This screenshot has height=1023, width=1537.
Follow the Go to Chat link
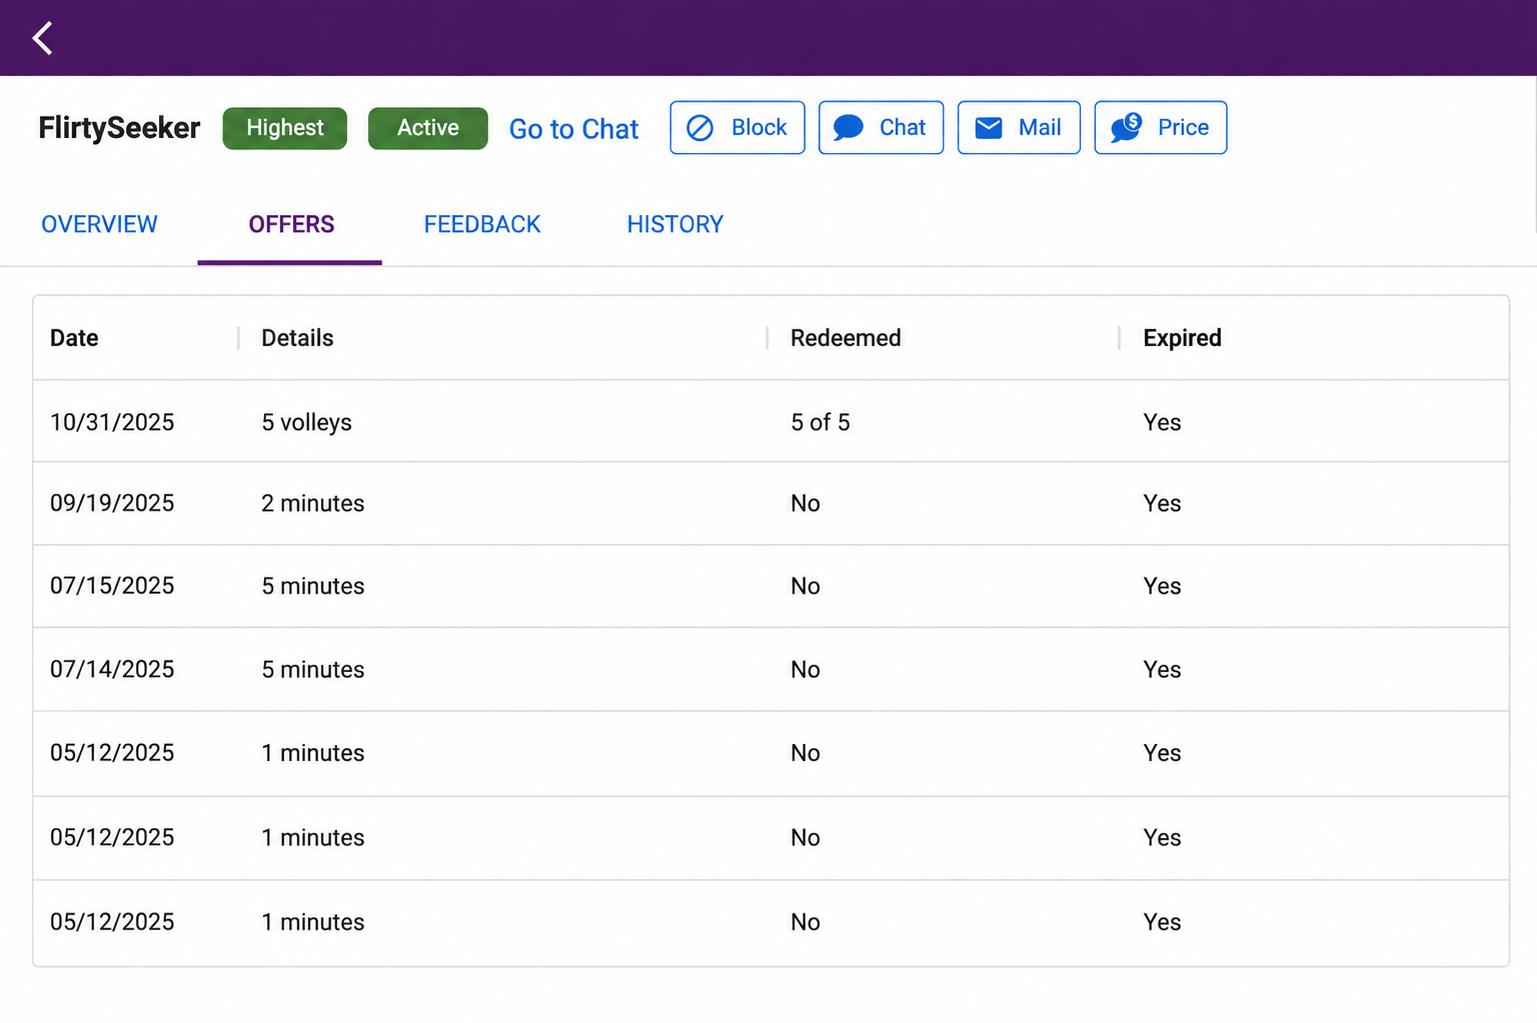point(574,129)
